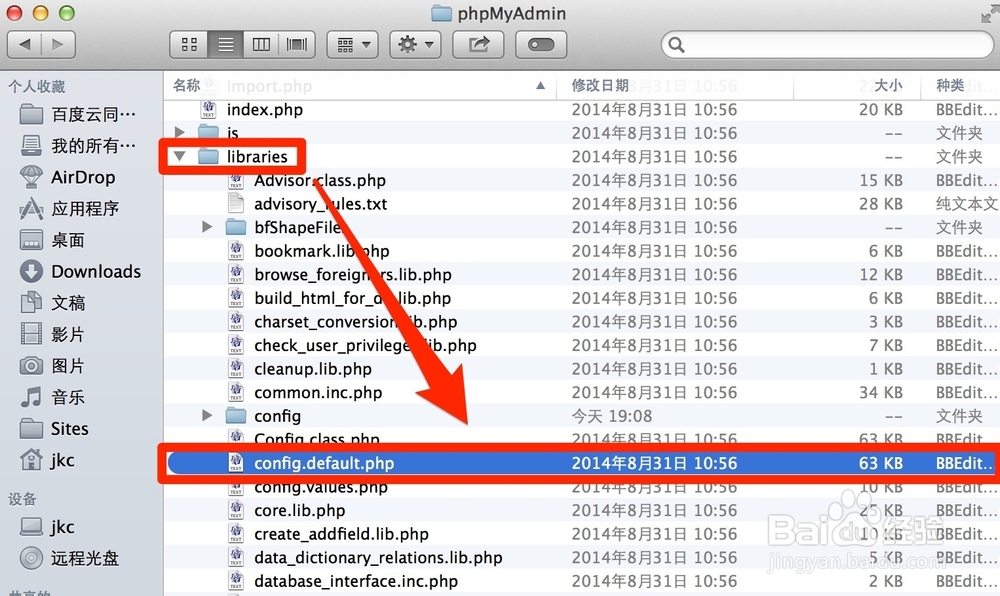The width and height of the screenshot is (1000, 596).
Task: Open the gear action menu
Action: coord(415,45)
